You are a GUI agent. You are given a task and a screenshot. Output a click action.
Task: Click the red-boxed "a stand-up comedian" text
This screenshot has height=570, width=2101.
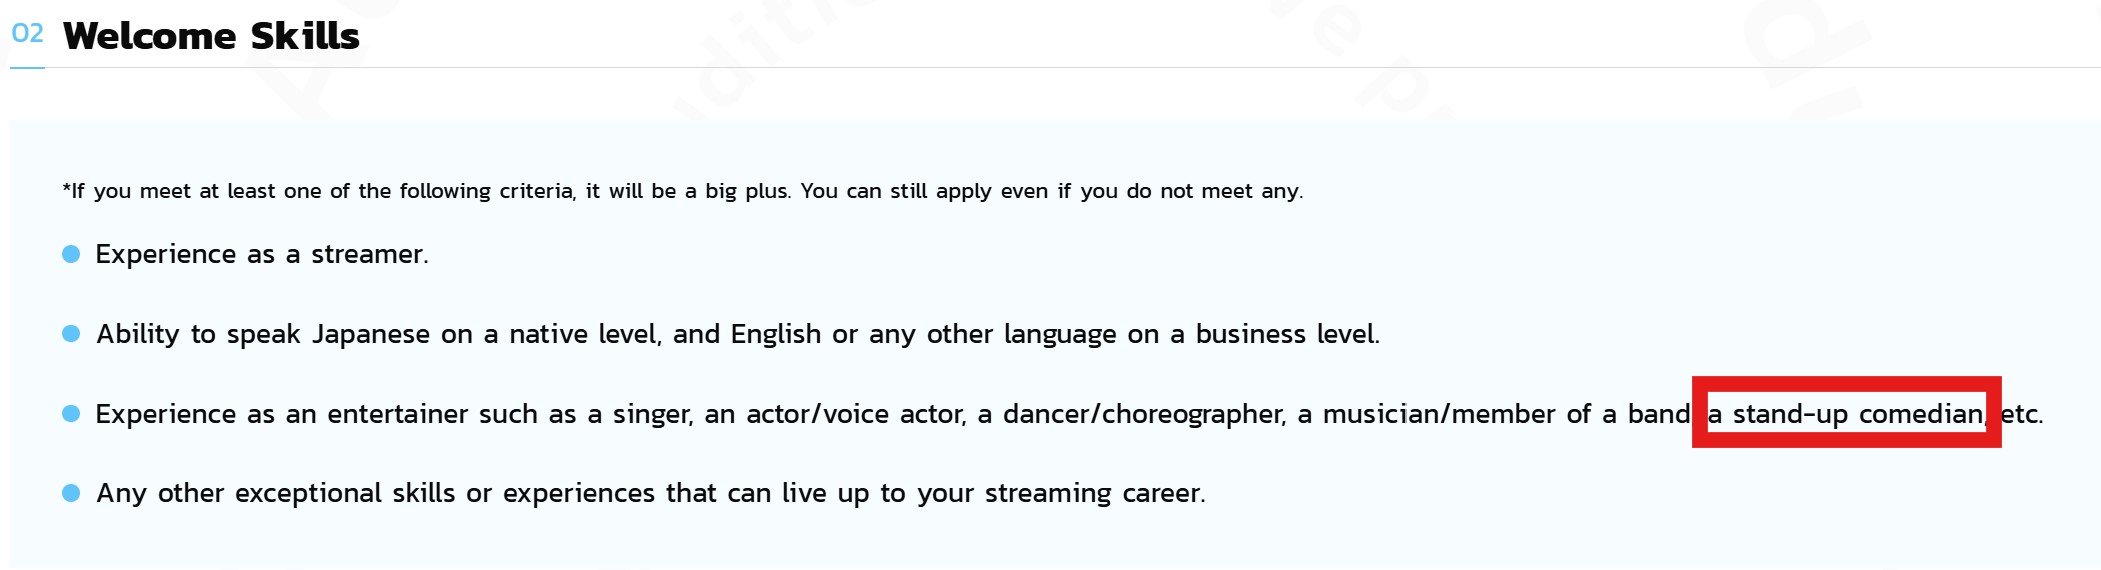(x=1845, y=413)
